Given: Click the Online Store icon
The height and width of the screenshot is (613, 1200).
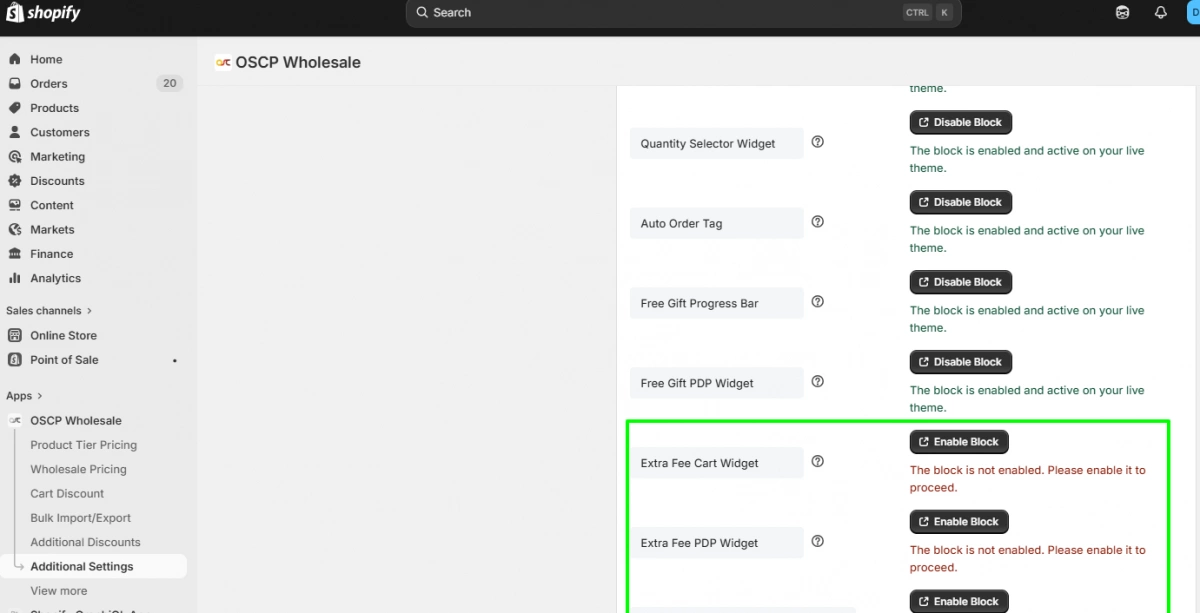Looking at the screenshot, I should (15, 336).
